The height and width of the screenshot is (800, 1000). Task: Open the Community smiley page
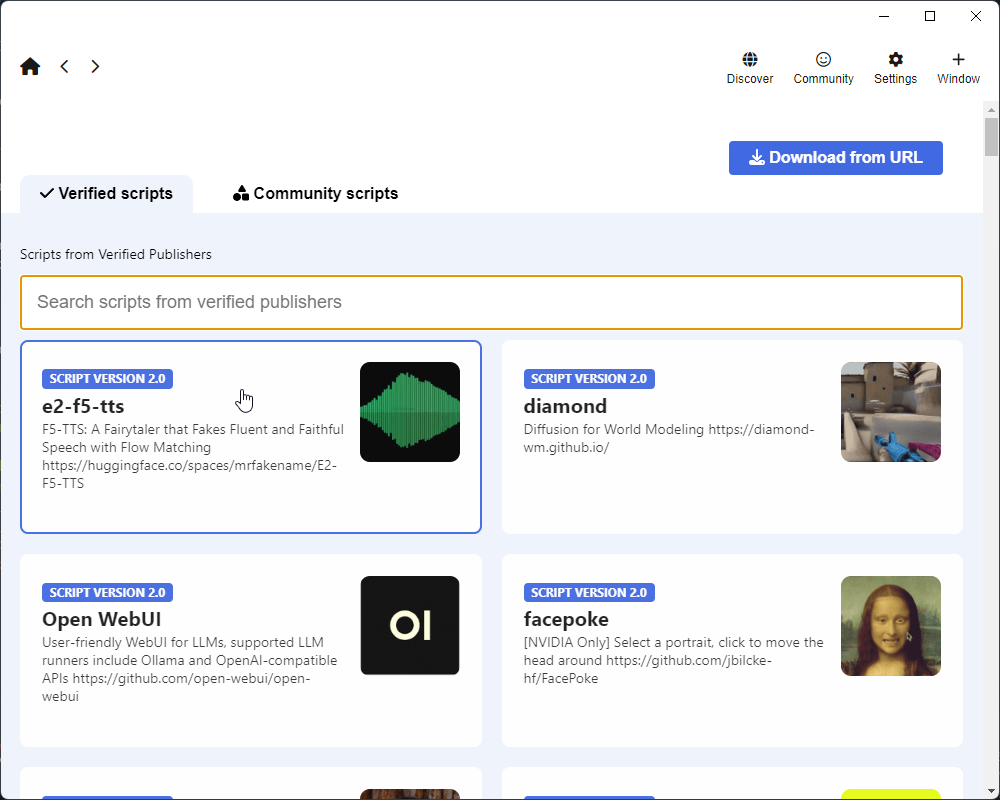823,68
